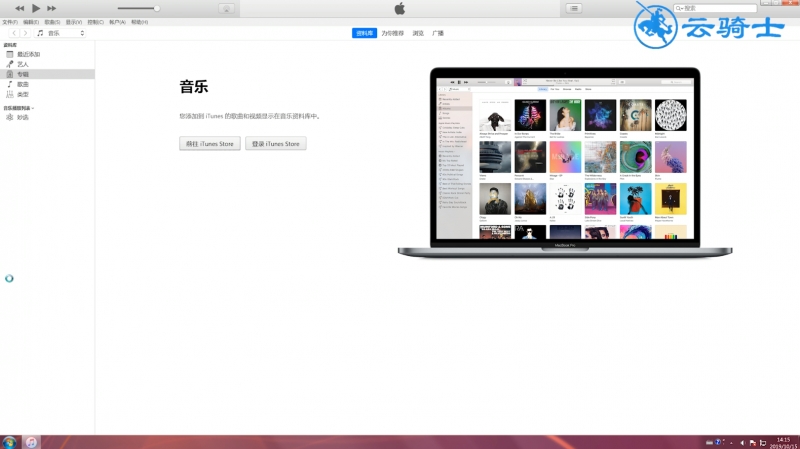Click the Apple logo in the status display
800x449 pixels.
point(399,8)
